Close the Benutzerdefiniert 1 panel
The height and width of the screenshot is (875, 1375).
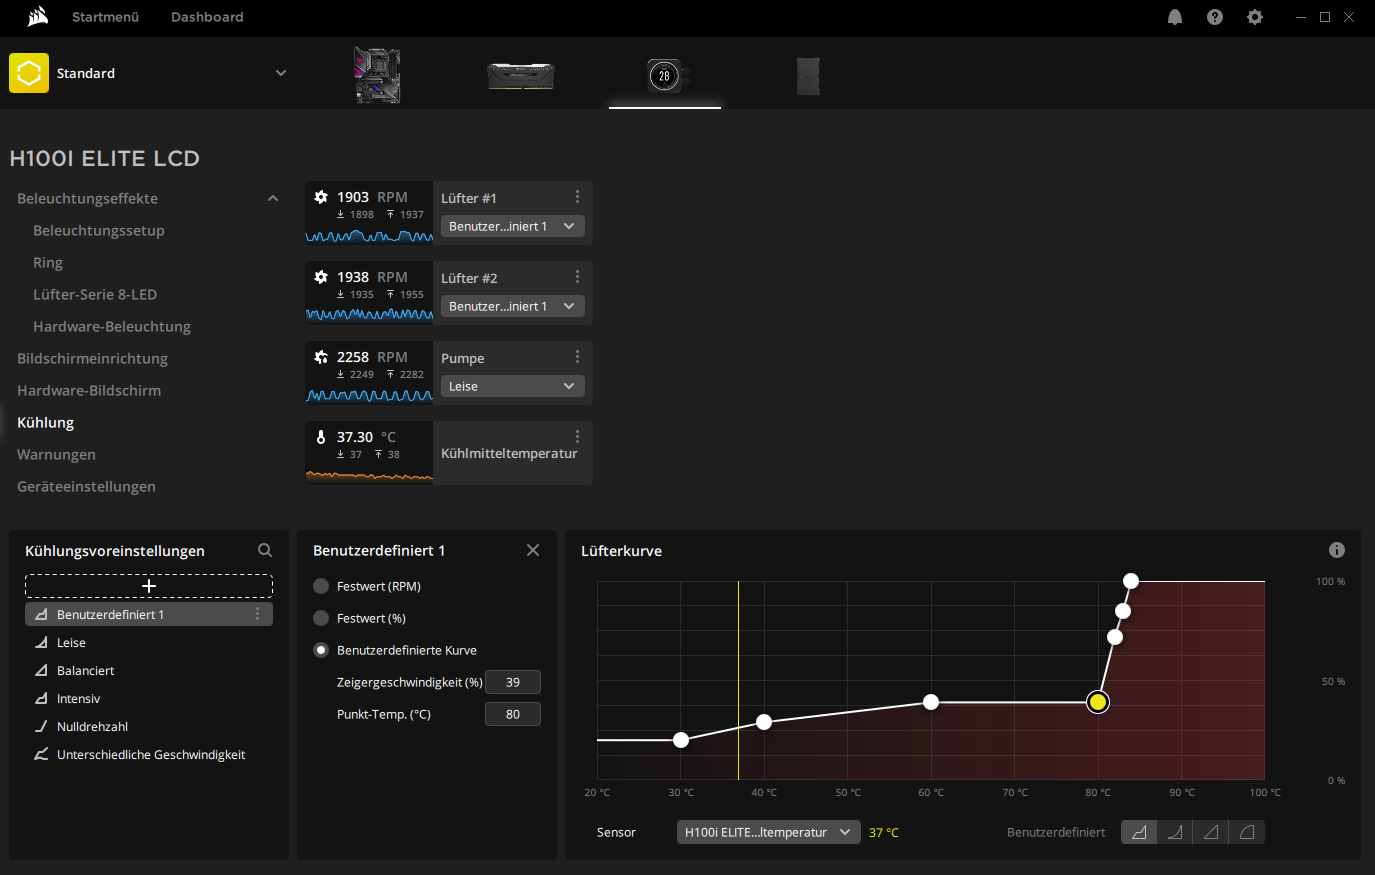(x=533, y=550)
